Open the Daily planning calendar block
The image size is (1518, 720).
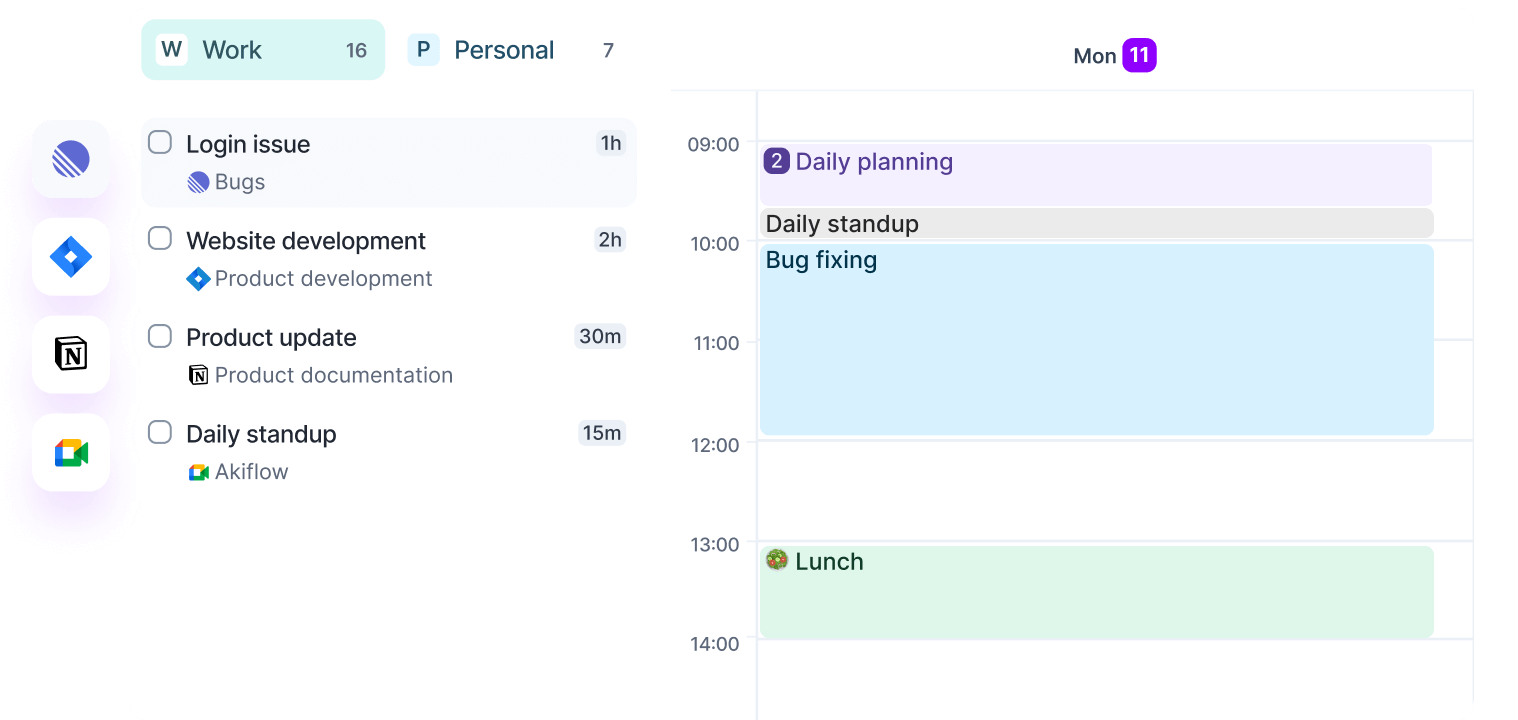(1096, 174)
